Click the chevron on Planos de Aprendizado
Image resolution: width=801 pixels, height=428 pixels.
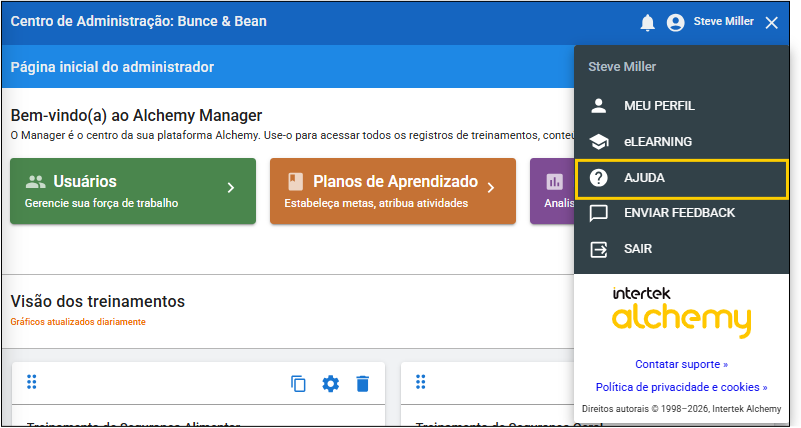point(491,187)
